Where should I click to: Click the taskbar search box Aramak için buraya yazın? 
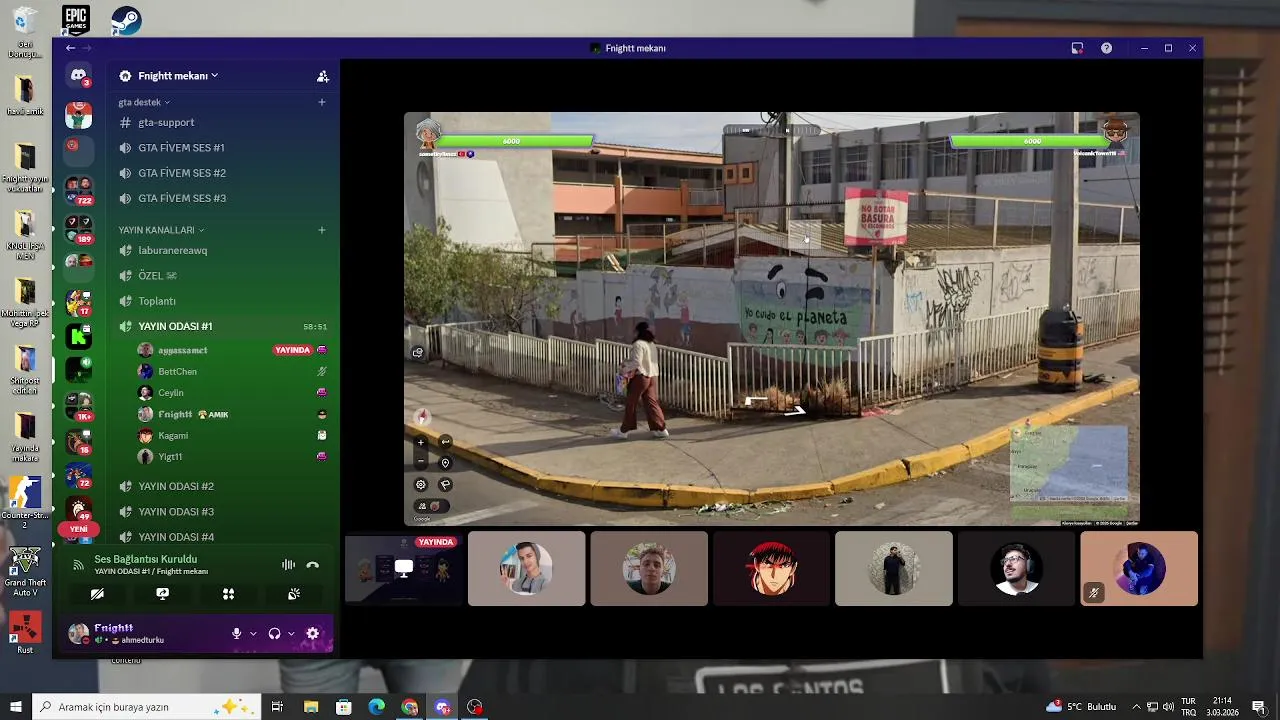pyautogui.click(x=147, y=707)
